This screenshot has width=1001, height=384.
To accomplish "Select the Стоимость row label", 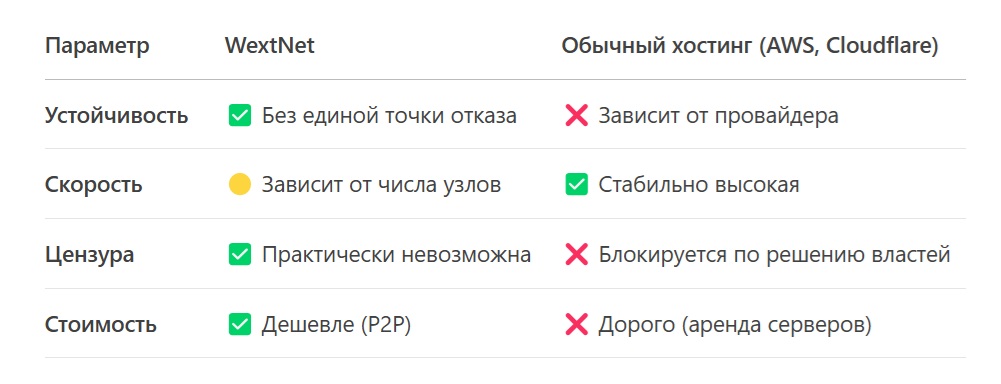I will [x=100, y=325].
